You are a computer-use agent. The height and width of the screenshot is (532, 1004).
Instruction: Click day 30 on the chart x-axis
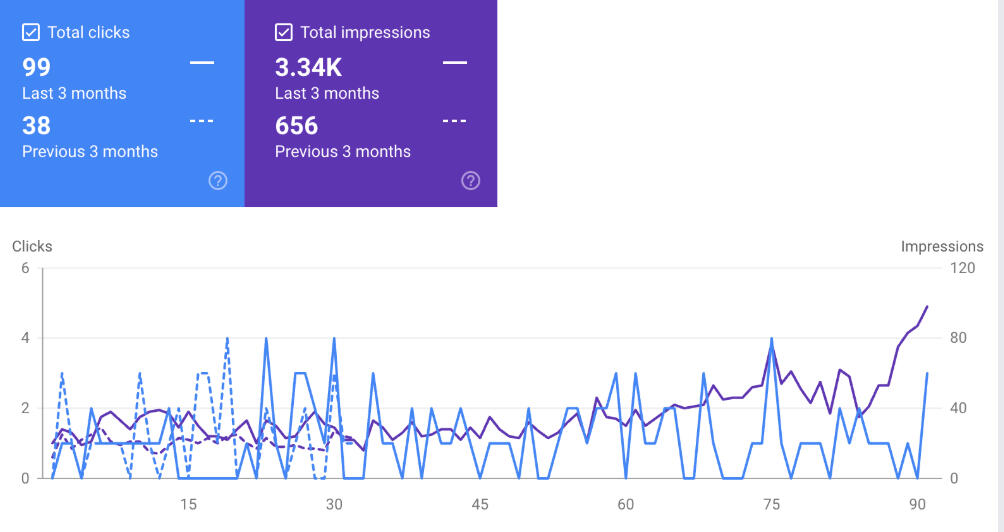point(334,503)
